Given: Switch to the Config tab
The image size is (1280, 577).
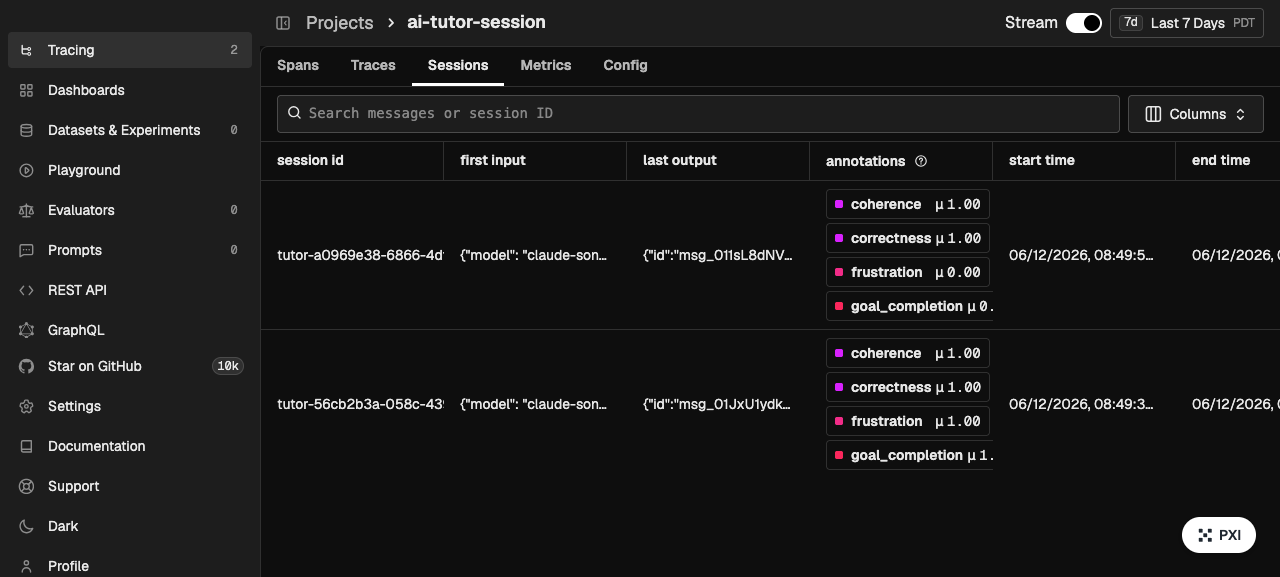Looking at the screenshot, I should tap(625, 65).
